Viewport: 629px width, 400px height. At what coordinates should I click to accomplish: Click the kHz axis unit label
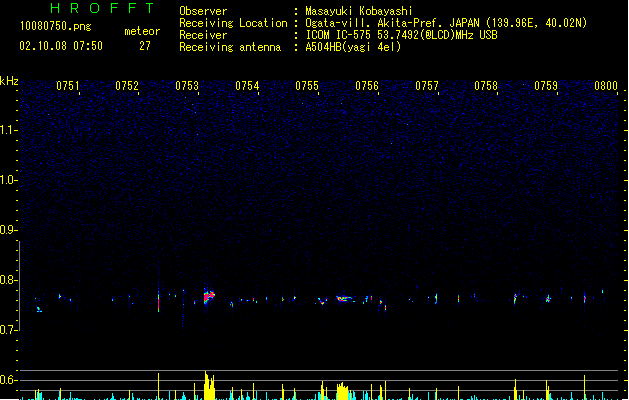(x=9, y=81)
